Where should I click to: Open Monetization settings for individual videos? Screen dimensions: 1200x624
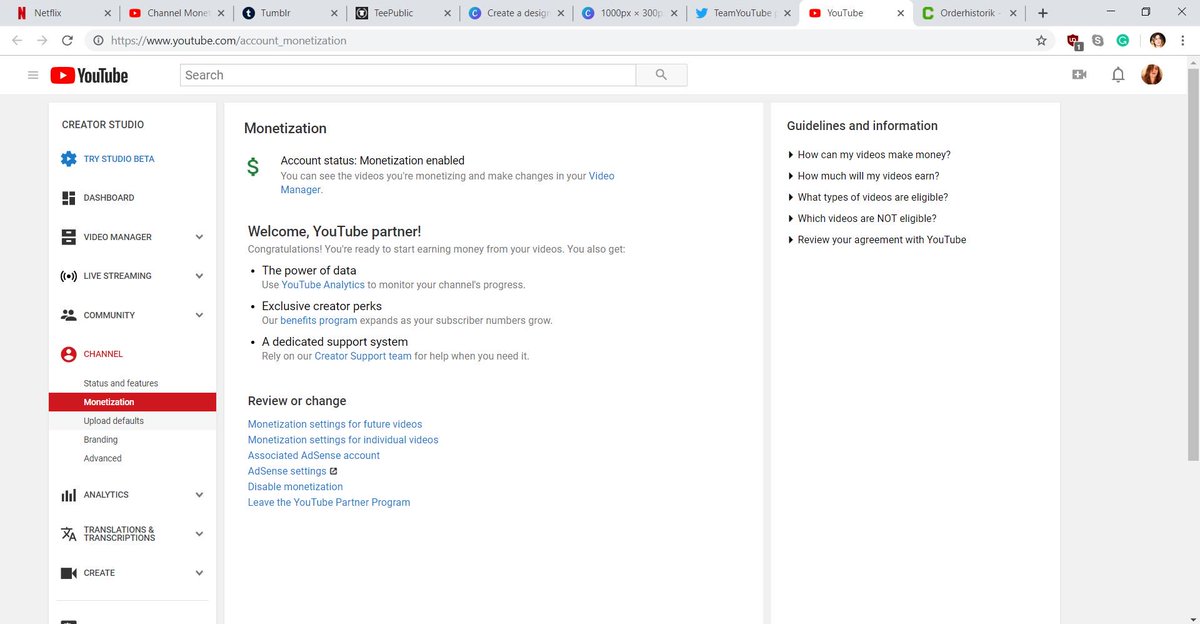pyautogui.click(x=343, y=440)
